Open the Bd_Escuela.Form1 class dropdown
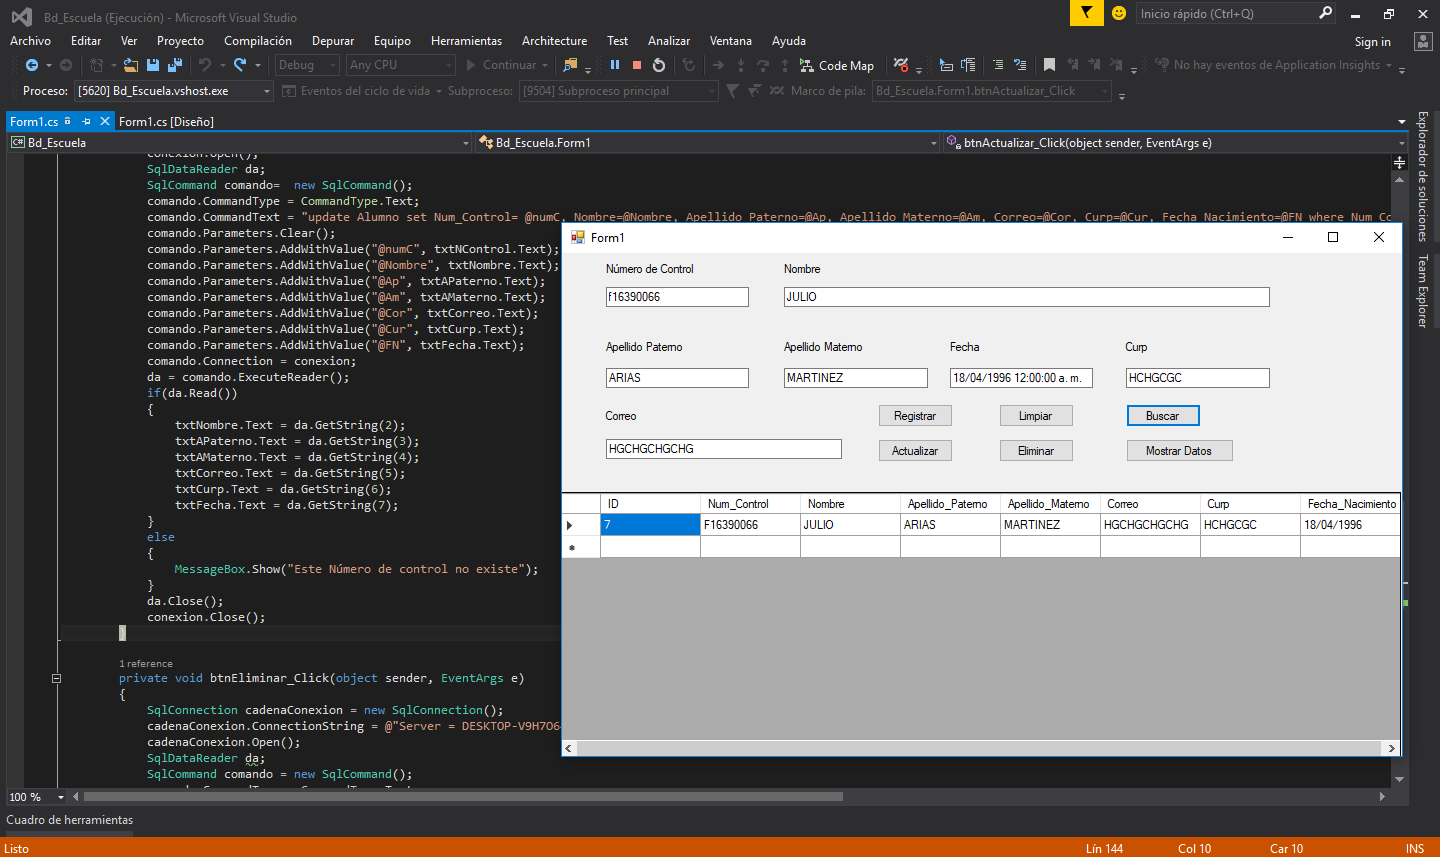This screenshot has height=857, width=1440. point(708,143)
